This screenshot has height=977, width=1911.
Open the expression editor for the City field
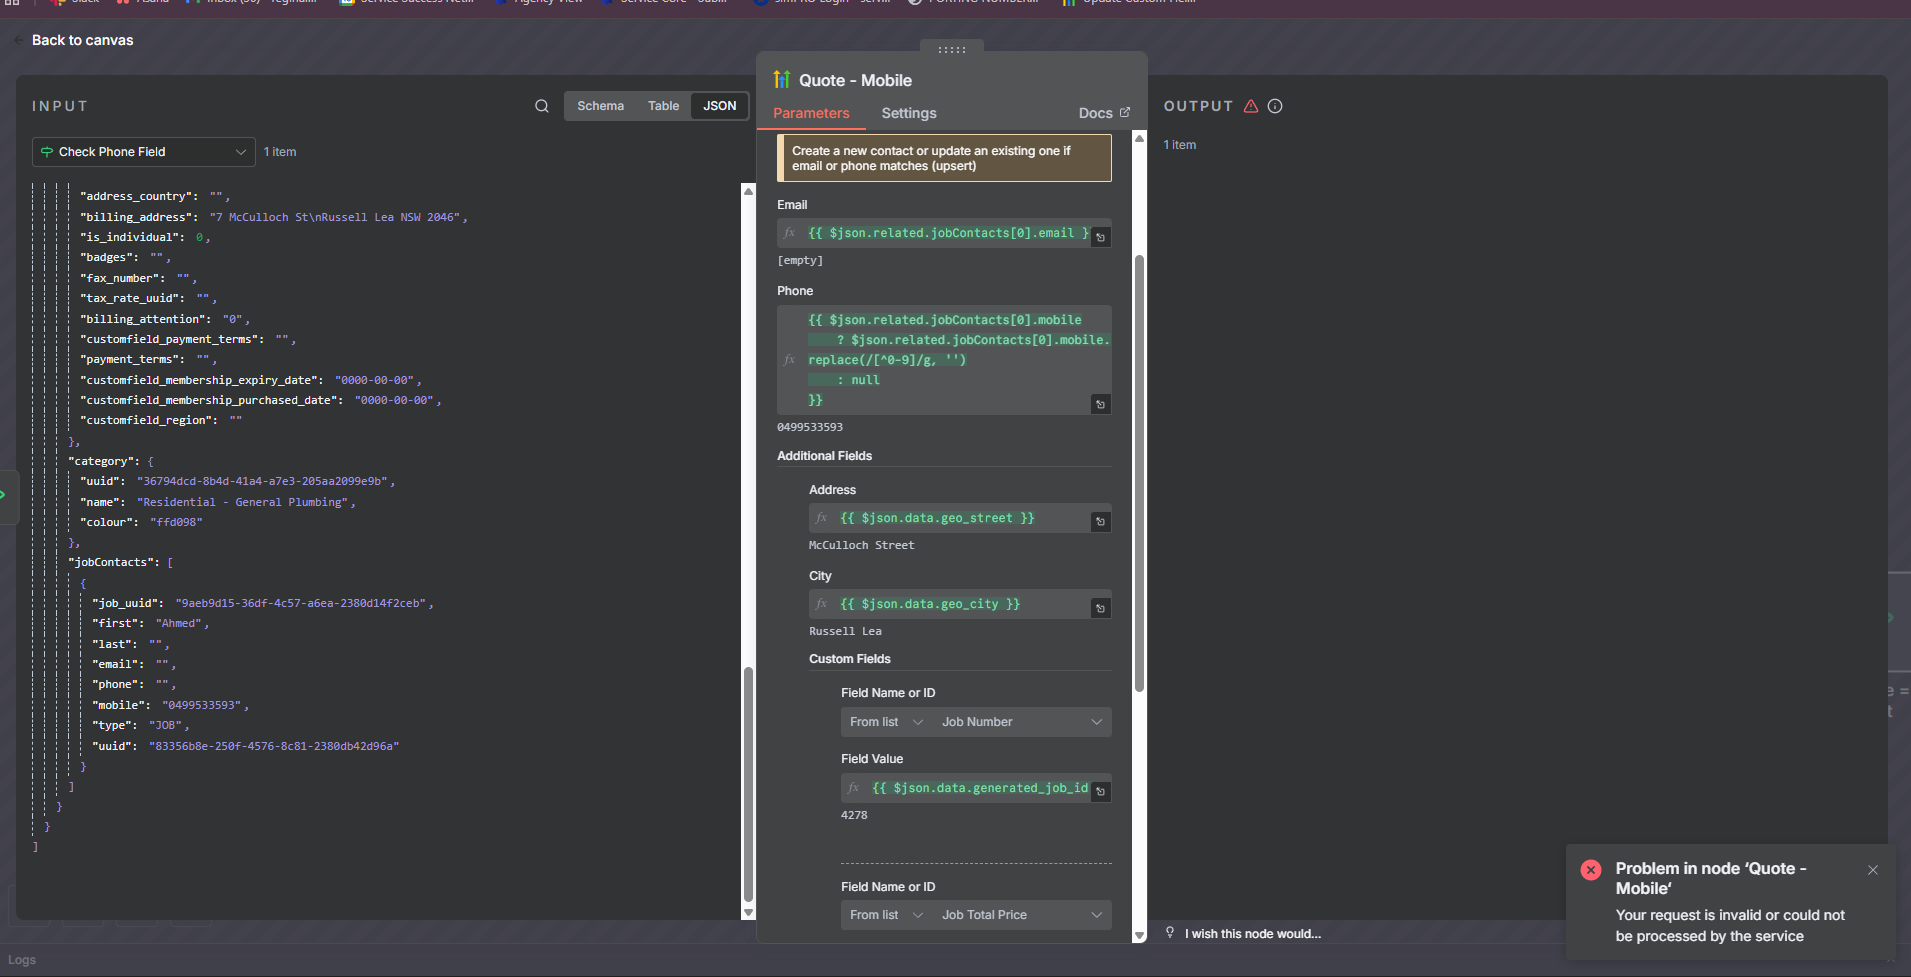point(1100,608)
